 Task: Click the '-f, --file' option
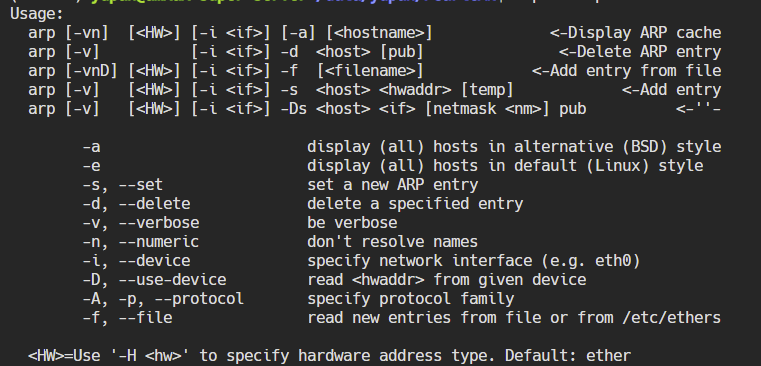(x=127, y=317)
